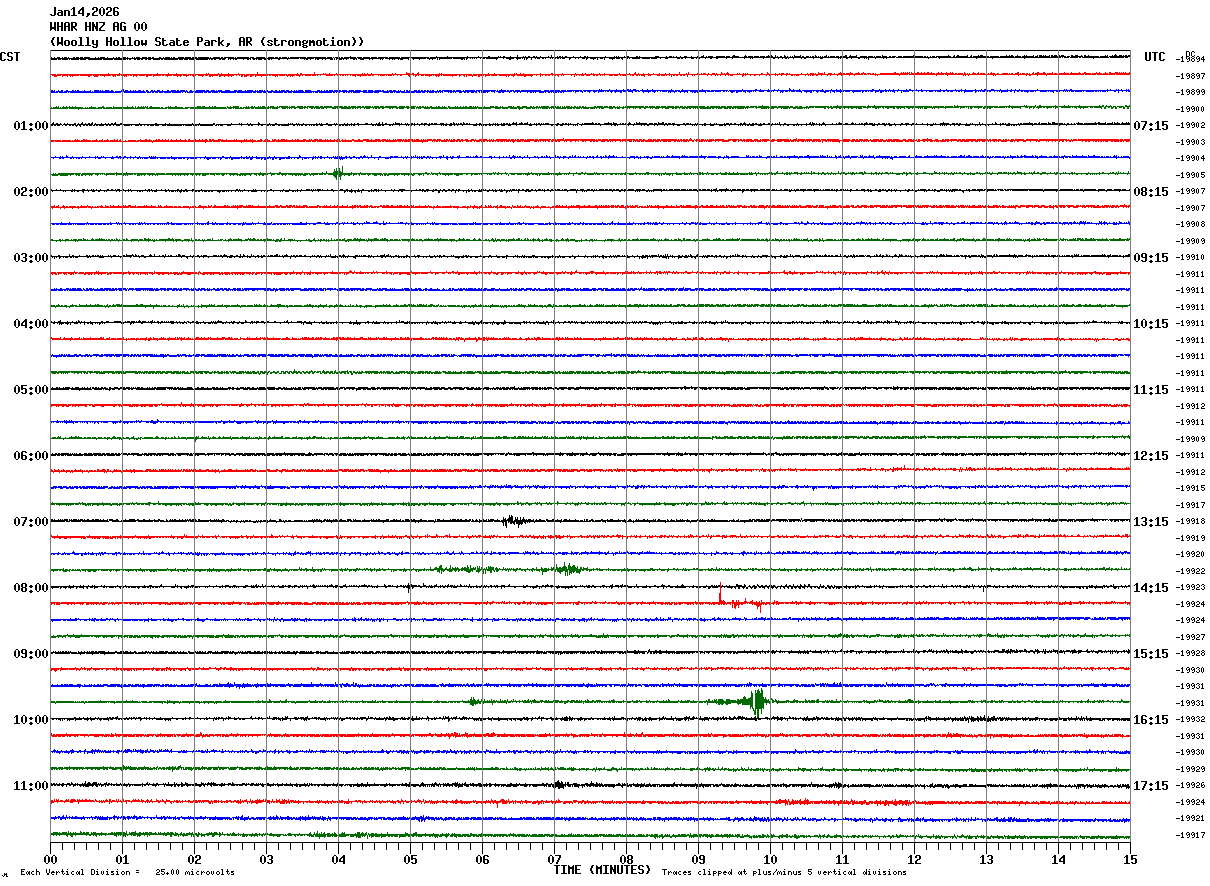The width and height of the screenshot is (1210, 886).
Task: Click the DC offset value -19905
Action: click(1190, 175)
